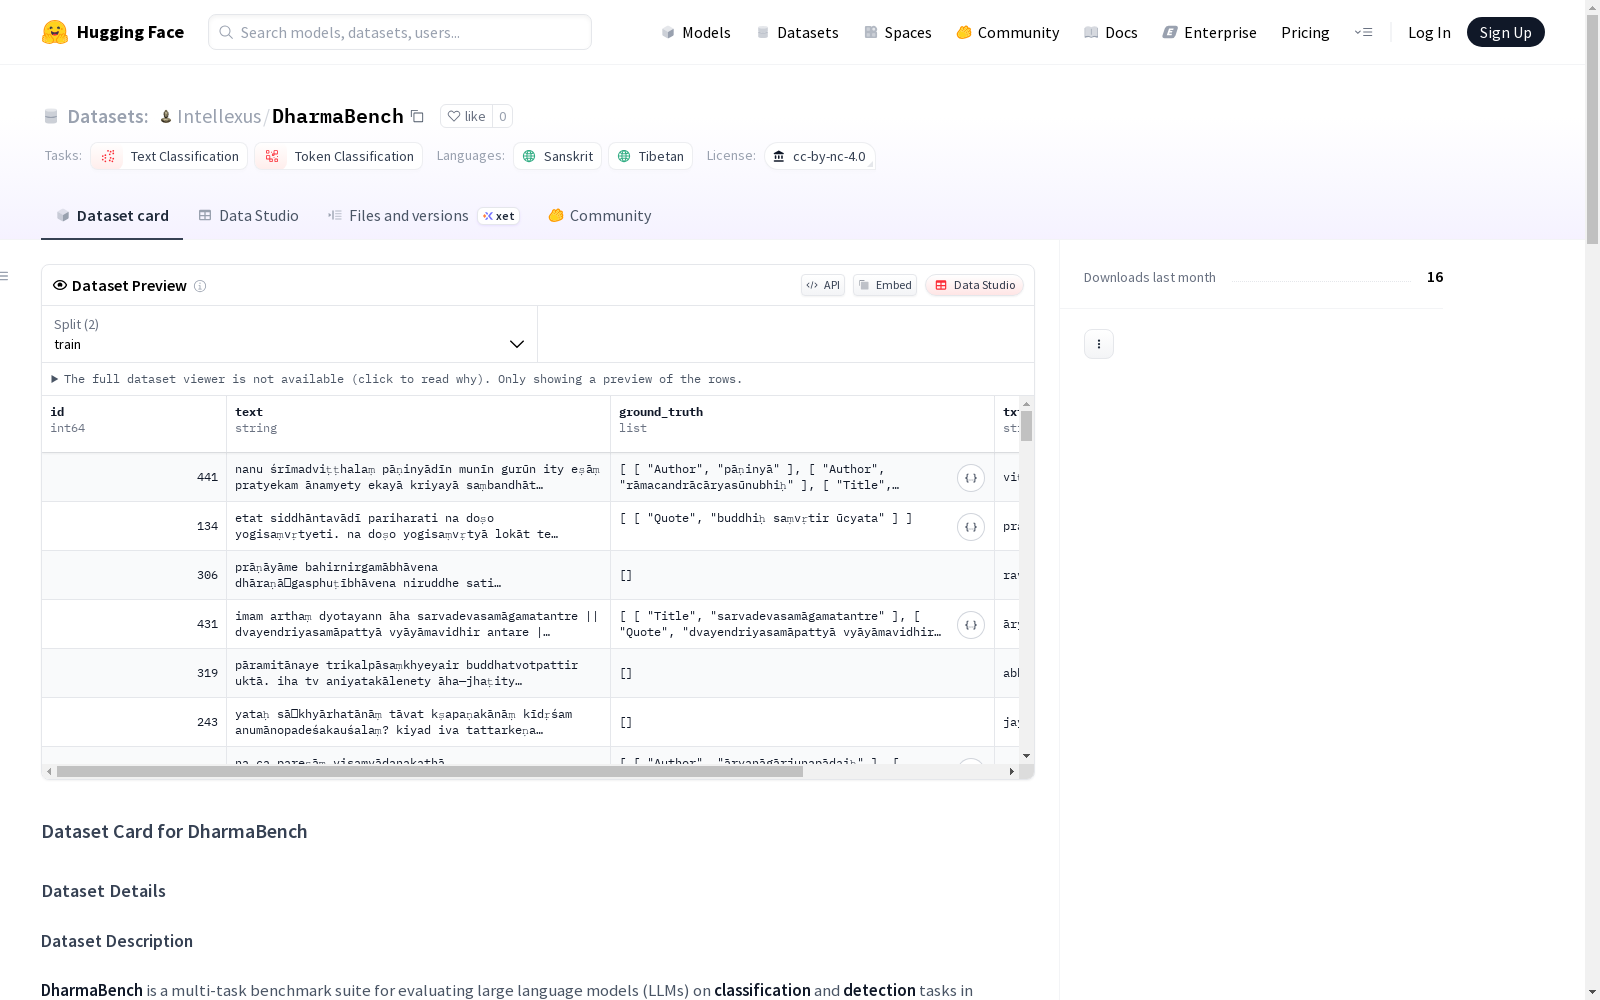Open Community in the top navigation
Screen dimensions: 1600x1000
click(1007, 32)
